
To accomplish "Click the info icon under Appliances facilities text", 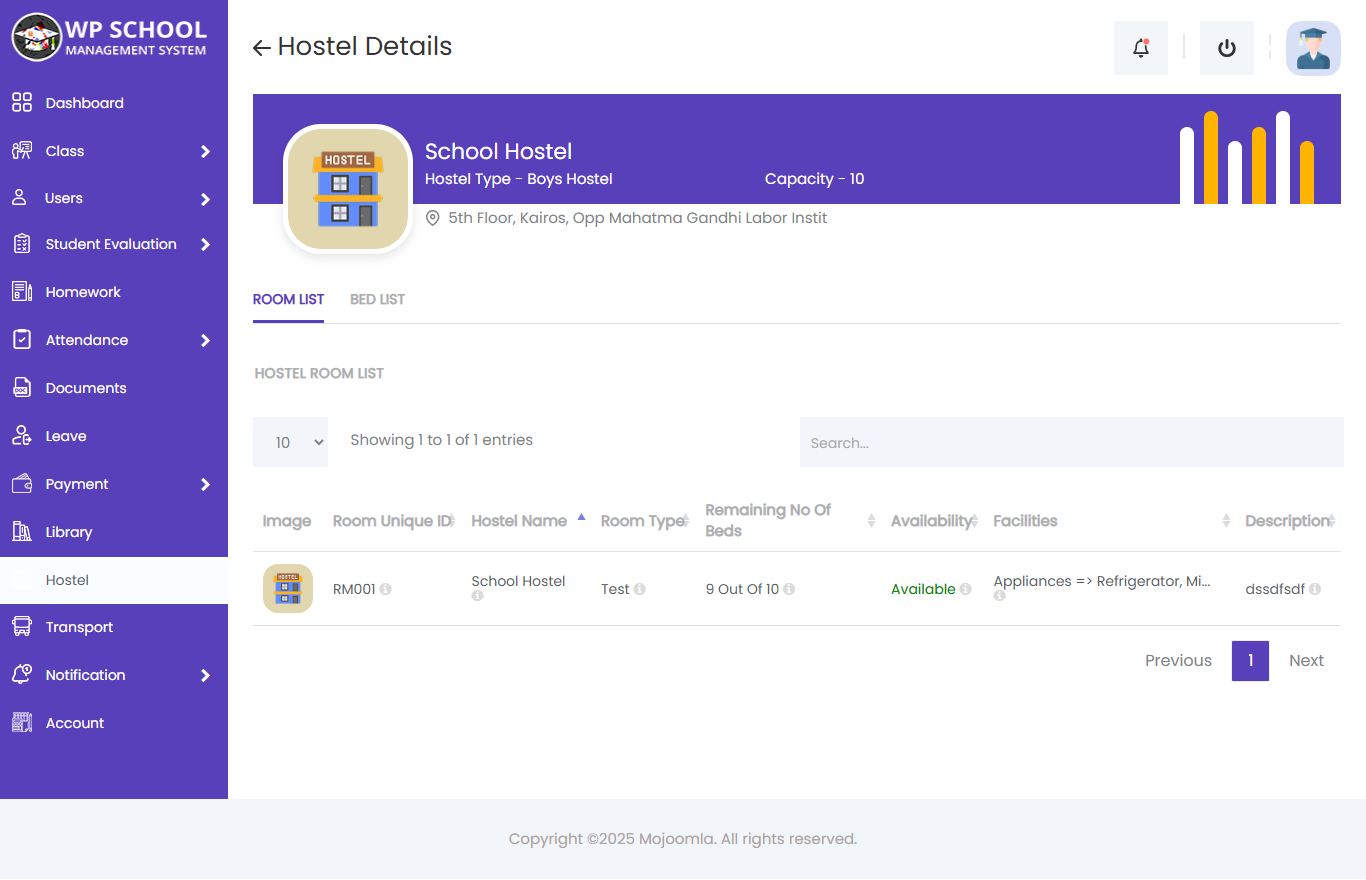I will [999, 596].
